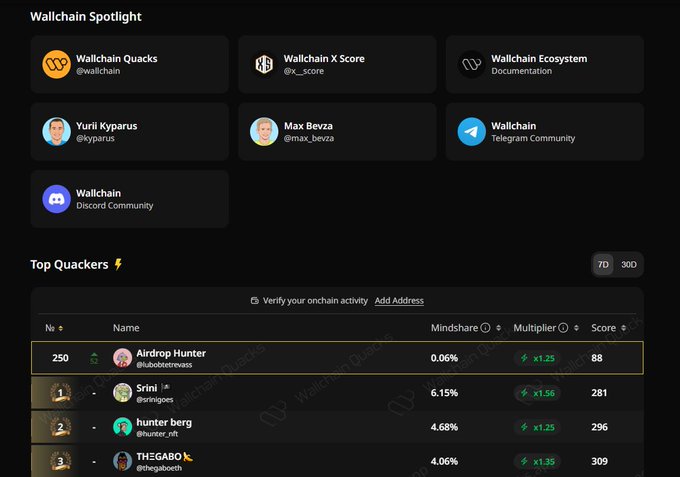Click the Name column header
This screenshot has height=477, width=680.
[x=126, y=328]
